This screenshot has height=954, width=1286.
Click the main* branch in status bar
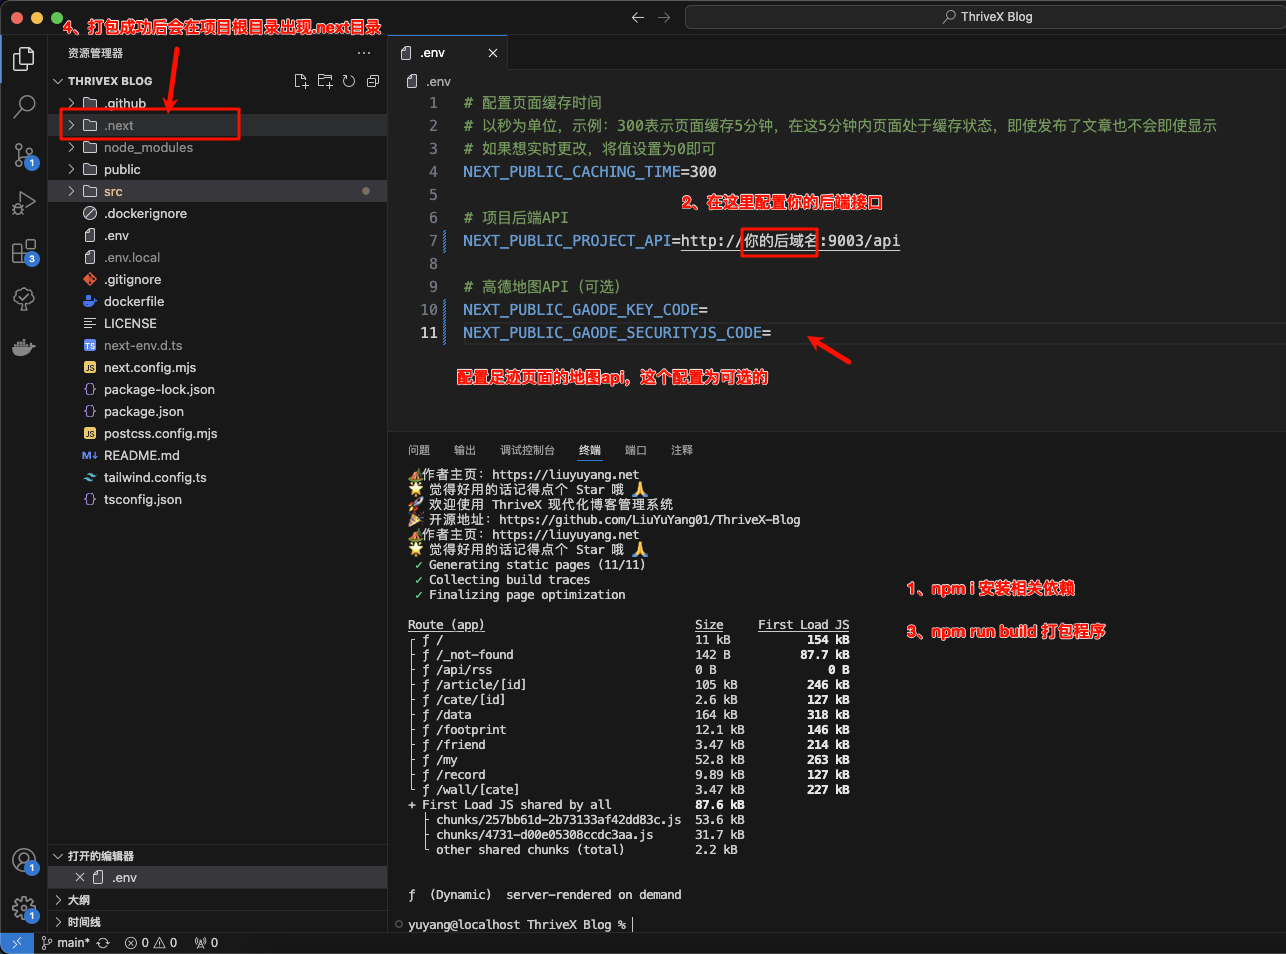[65, 942]
